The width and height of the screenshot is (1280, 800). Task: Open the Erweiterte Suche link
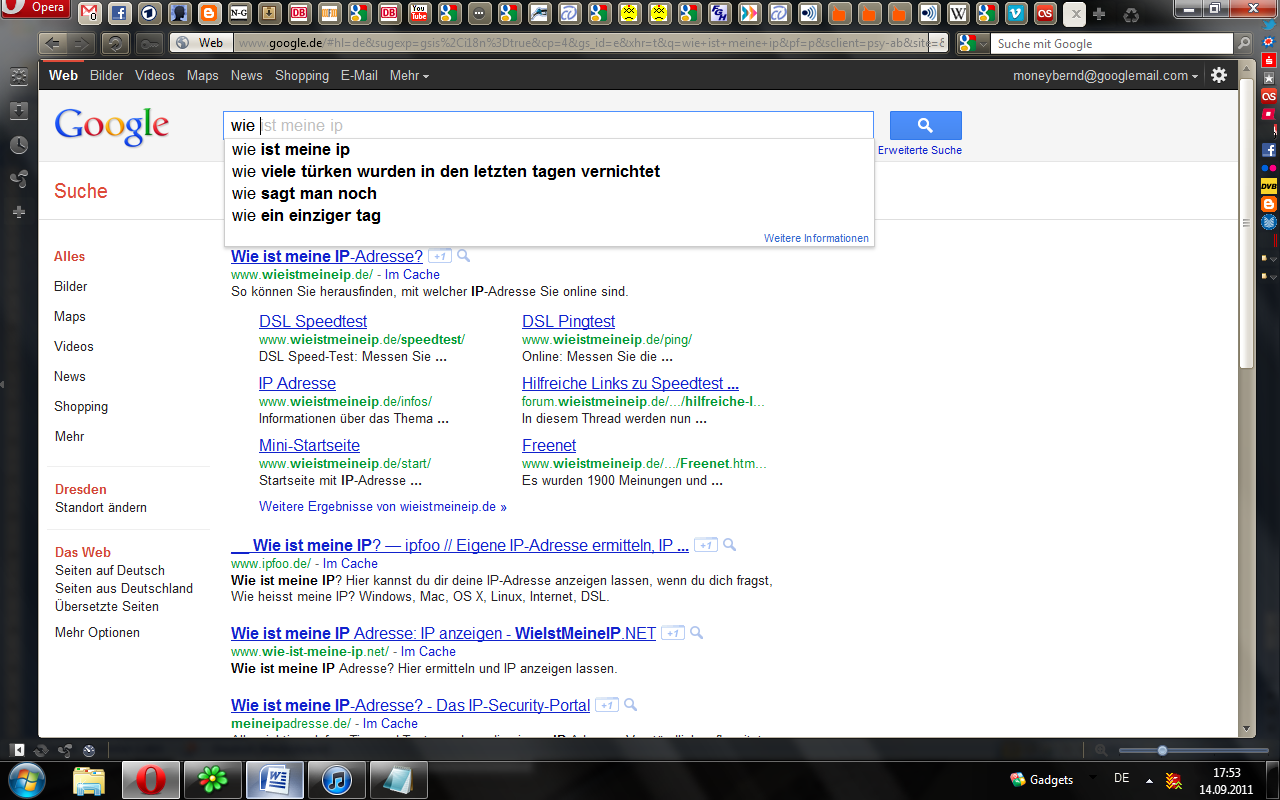(x=920, y=150)
